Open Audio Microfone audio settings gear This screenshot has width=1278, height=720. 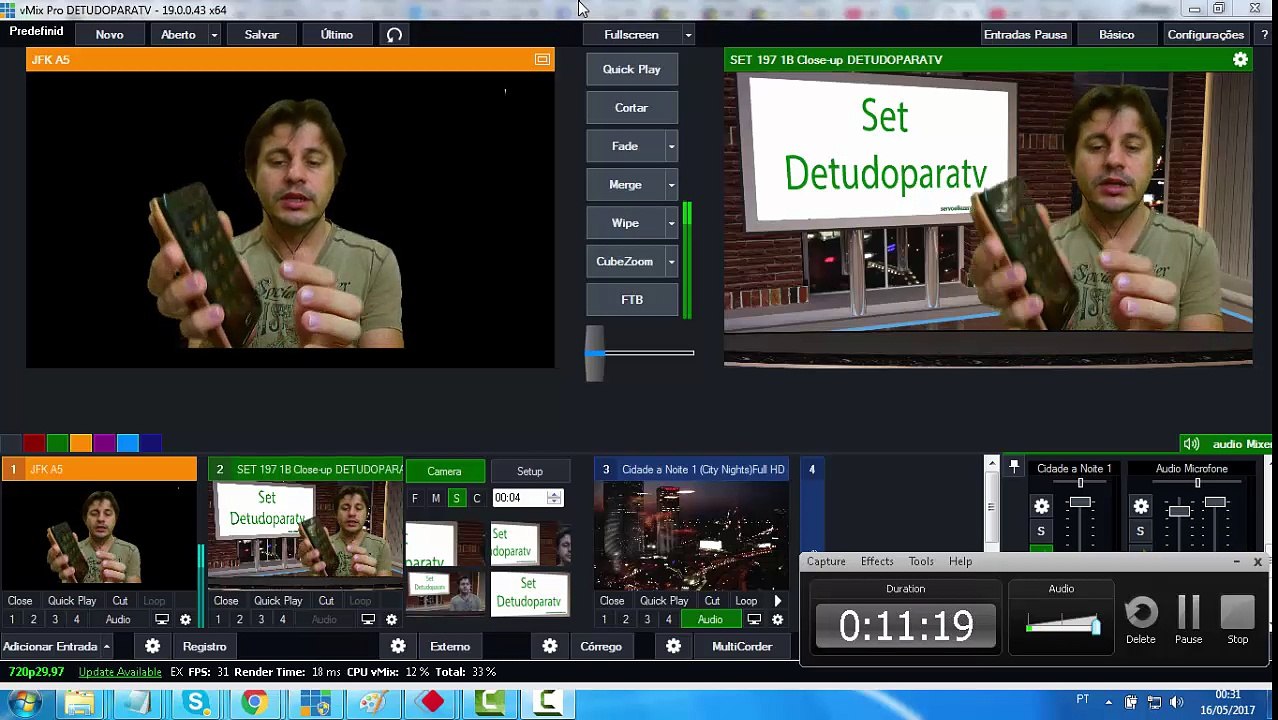coord(1141,507)
